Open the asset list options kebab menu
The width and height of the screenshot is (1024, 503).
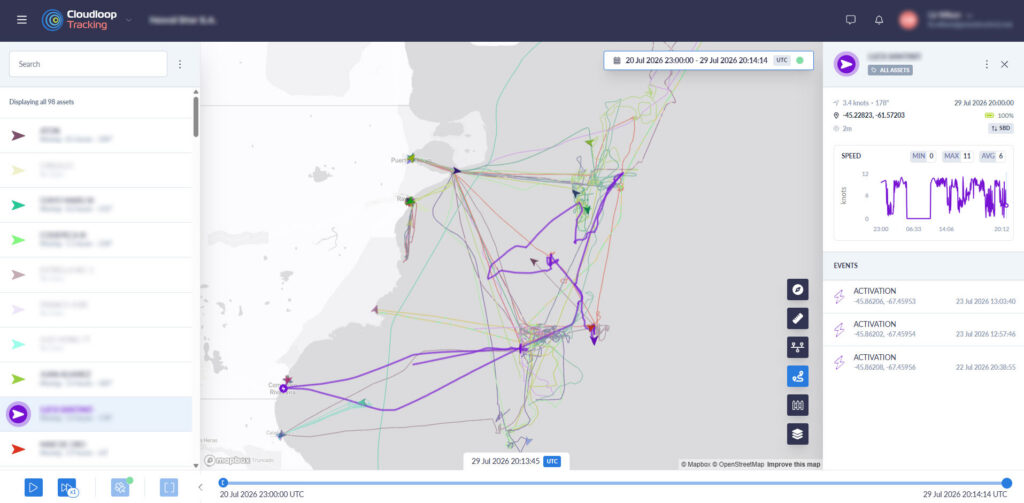[x=180, y=64]
